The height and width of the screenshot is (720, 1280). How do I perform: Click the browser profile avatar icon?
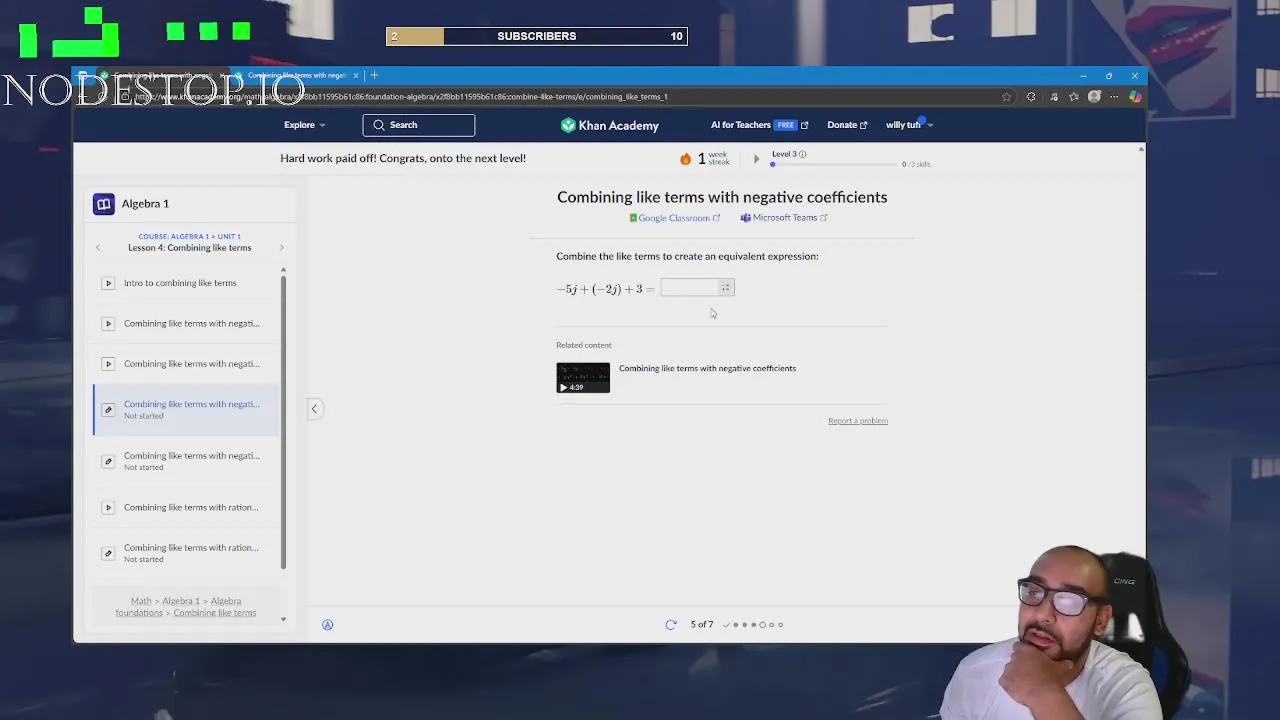point(1095,97)
